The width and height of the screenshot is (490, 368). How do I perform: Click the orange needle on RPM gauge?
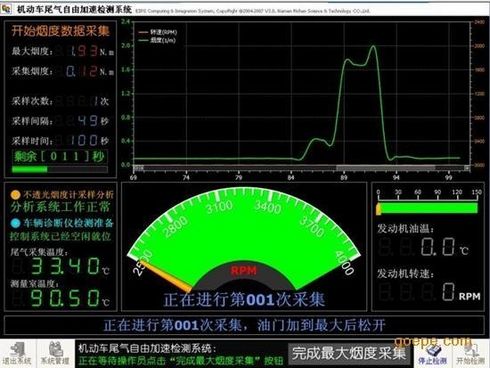point(166,277)
